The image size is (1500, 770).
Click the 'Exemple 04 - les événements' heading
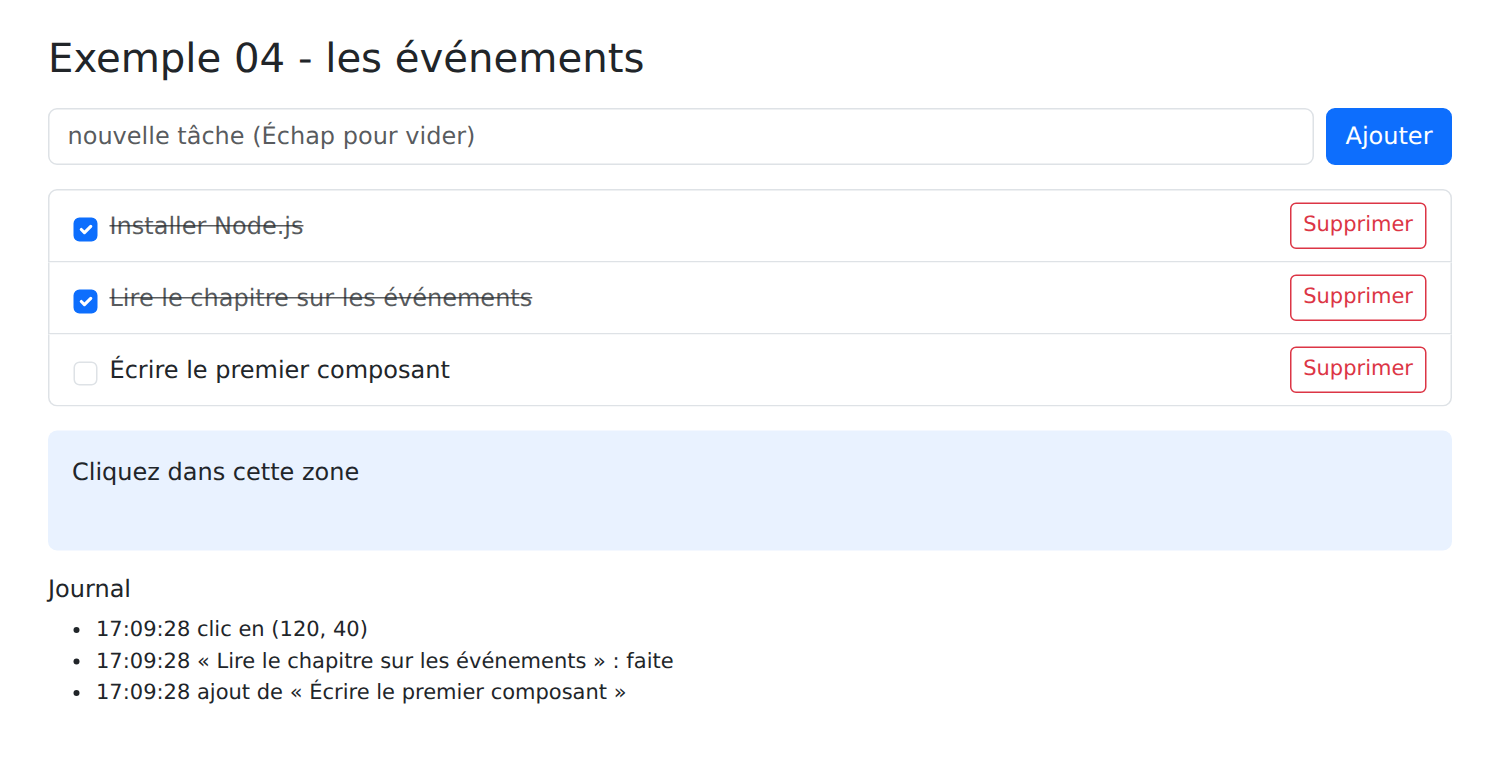pyautogui.click(x=346, y=58)
